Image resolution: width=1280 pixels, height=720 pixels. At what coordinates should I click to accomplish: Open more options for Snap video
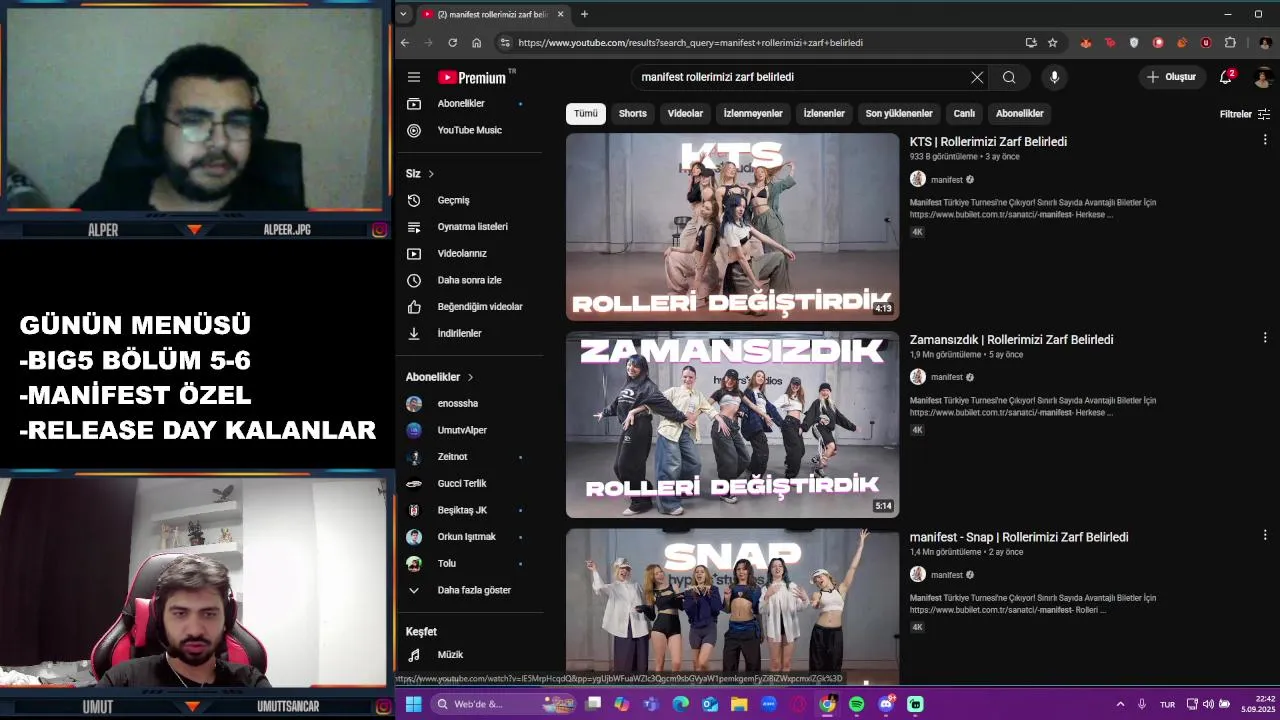point(1264,536)
